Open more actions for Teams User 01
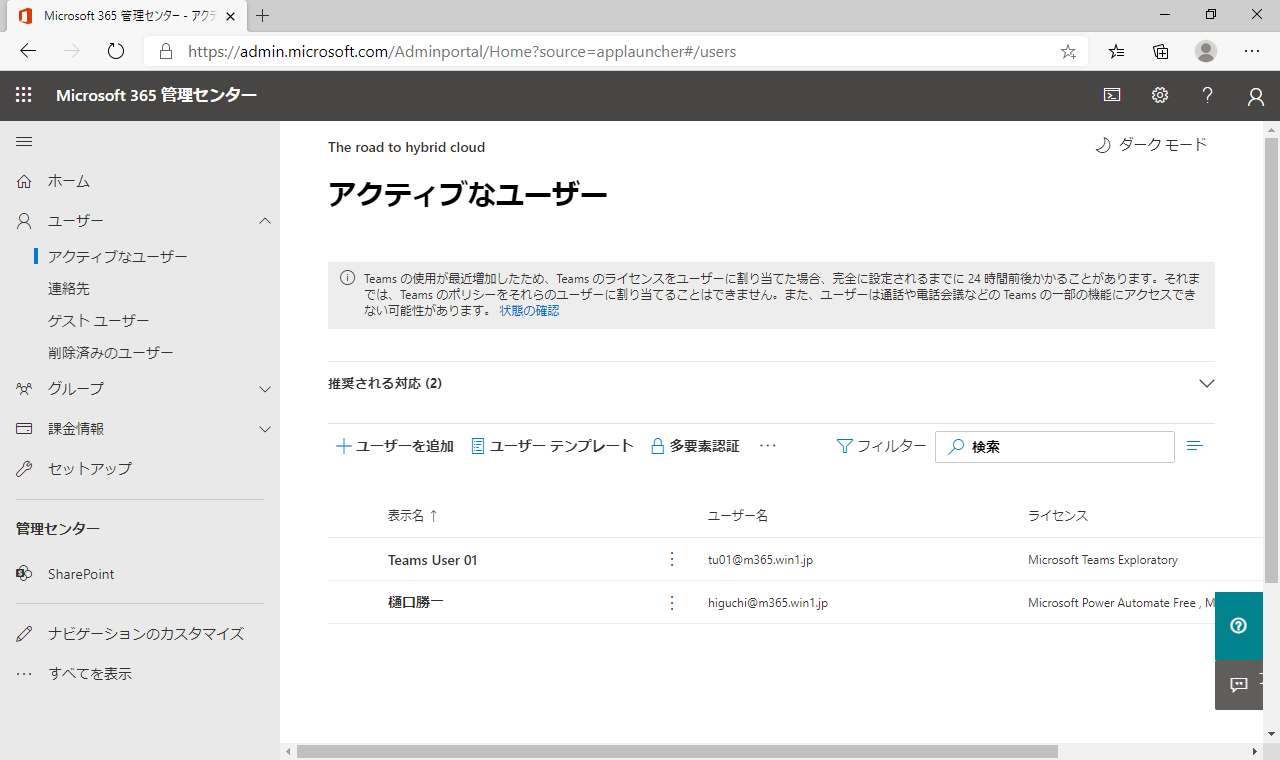1280x760 pixels. pyautogui.click(x=672, y=559)
